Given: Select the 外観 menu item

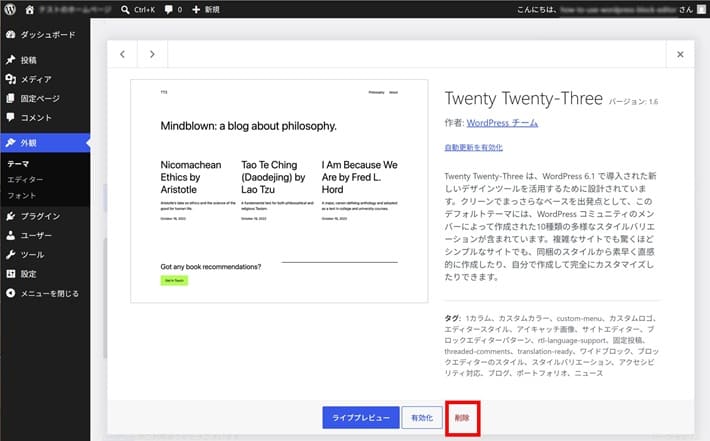Looking at the screenshot, I should pyautogui.click(x=45, y=143).
